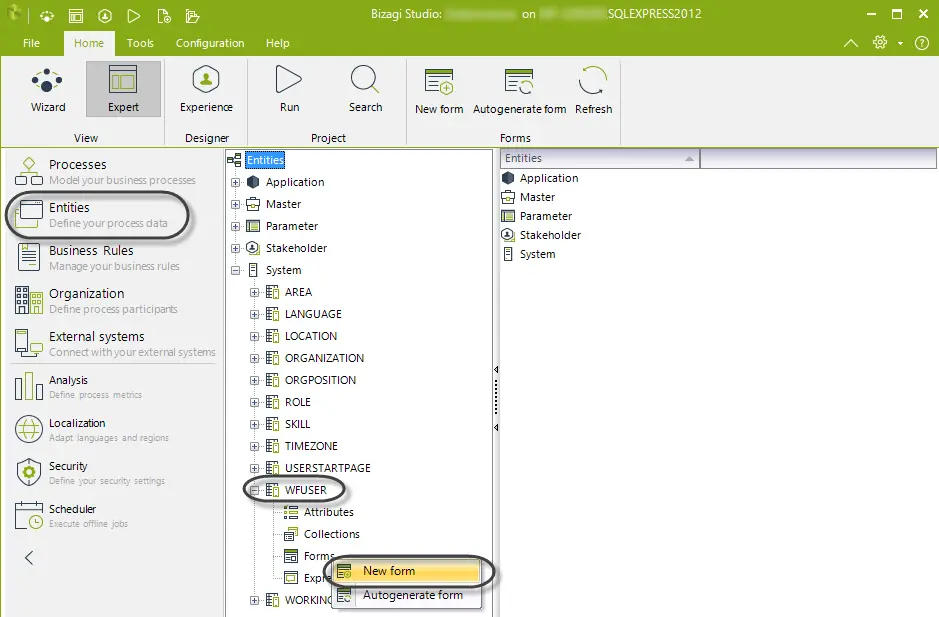
Task: Open the Experience designer
Action: (x=206, y=90)
